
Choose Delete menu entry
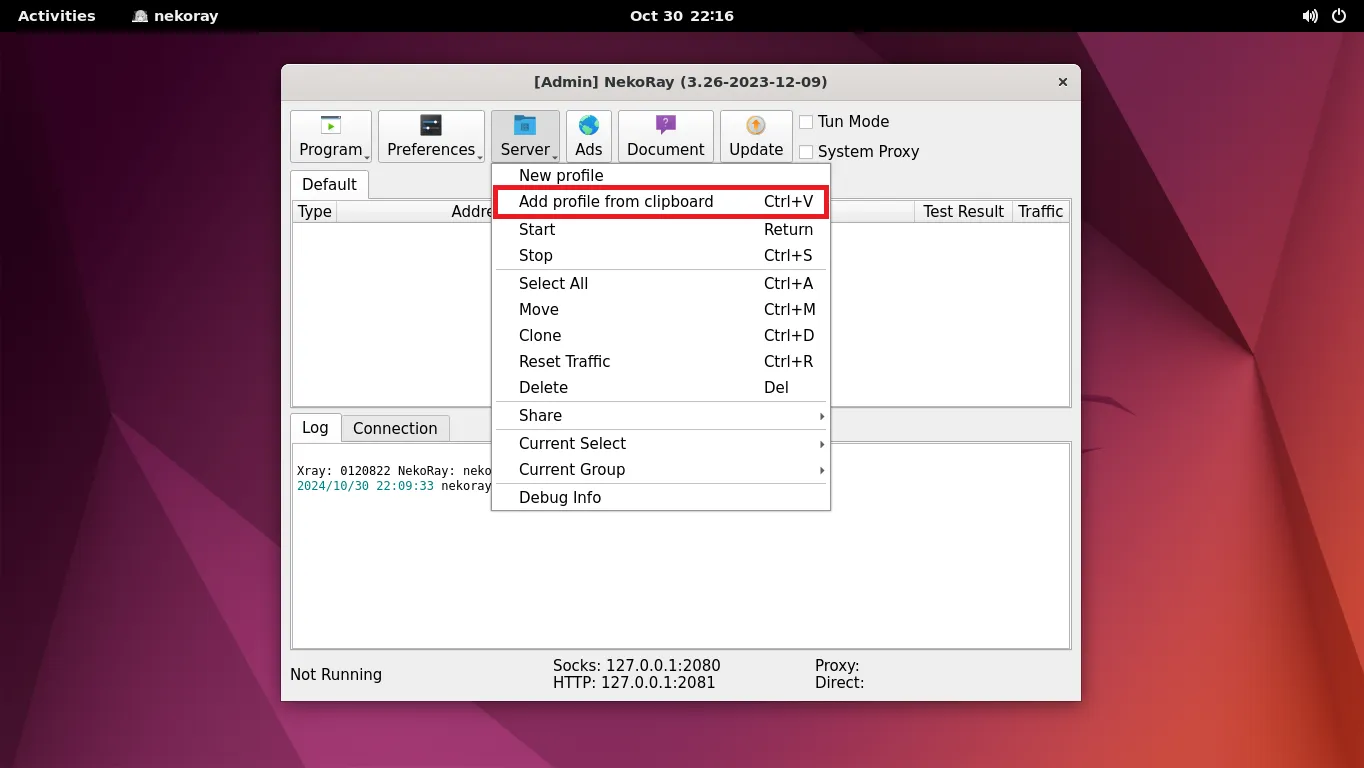[x=661, y=388]
